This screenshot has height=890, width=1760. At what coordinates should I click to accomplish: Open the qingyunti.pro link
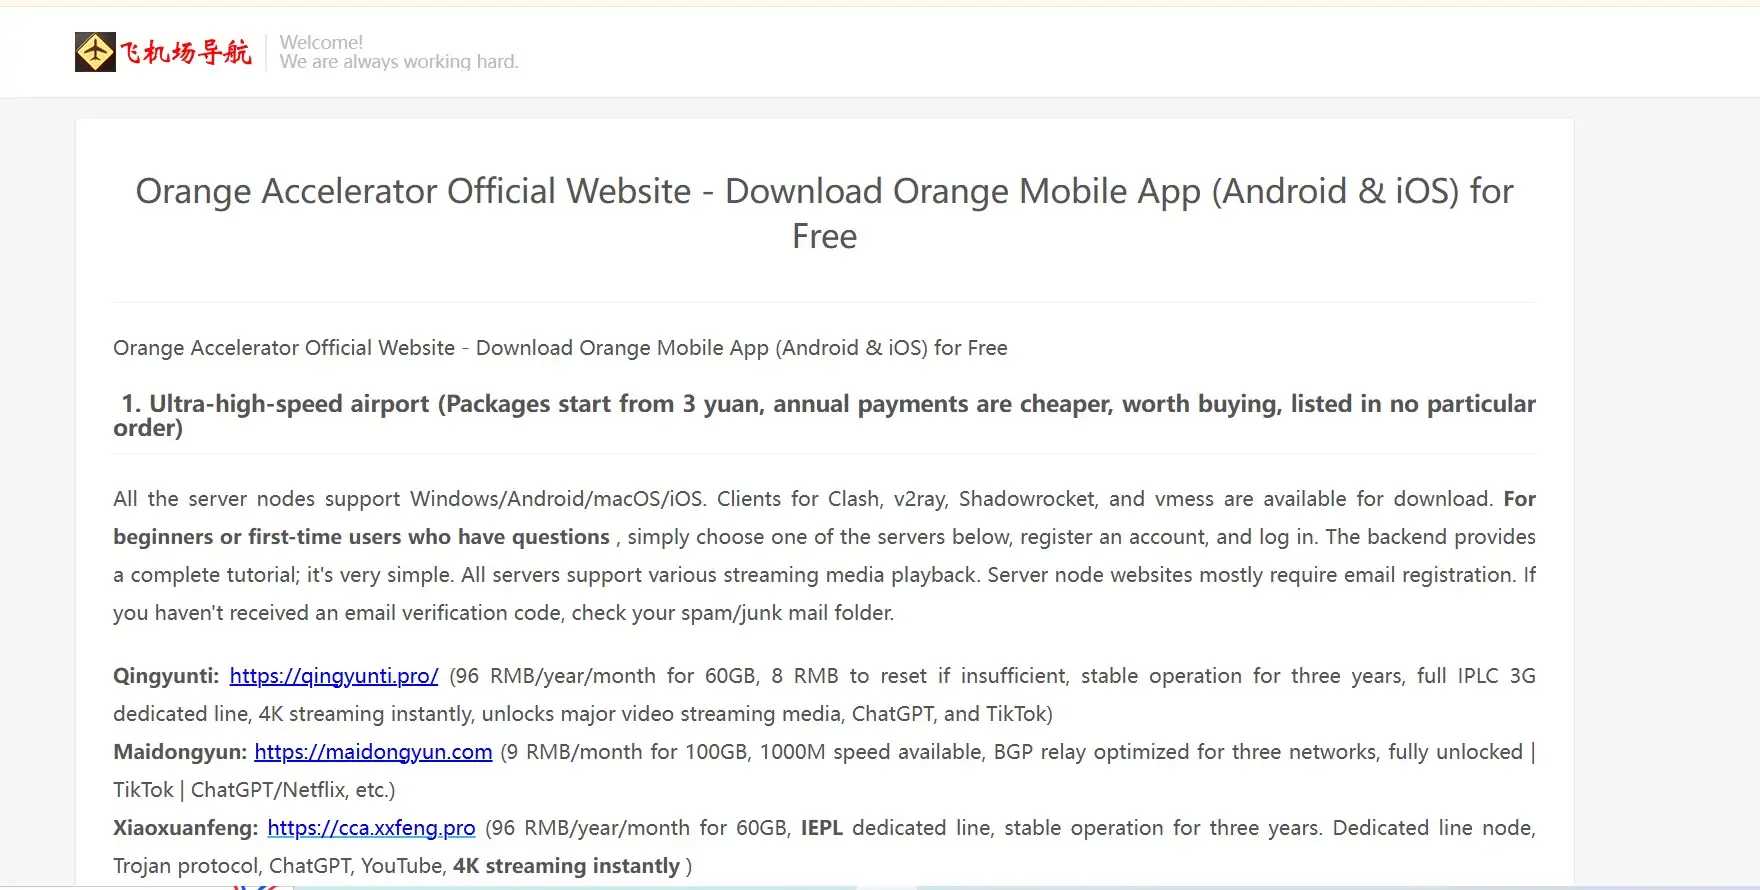(334, 676)
